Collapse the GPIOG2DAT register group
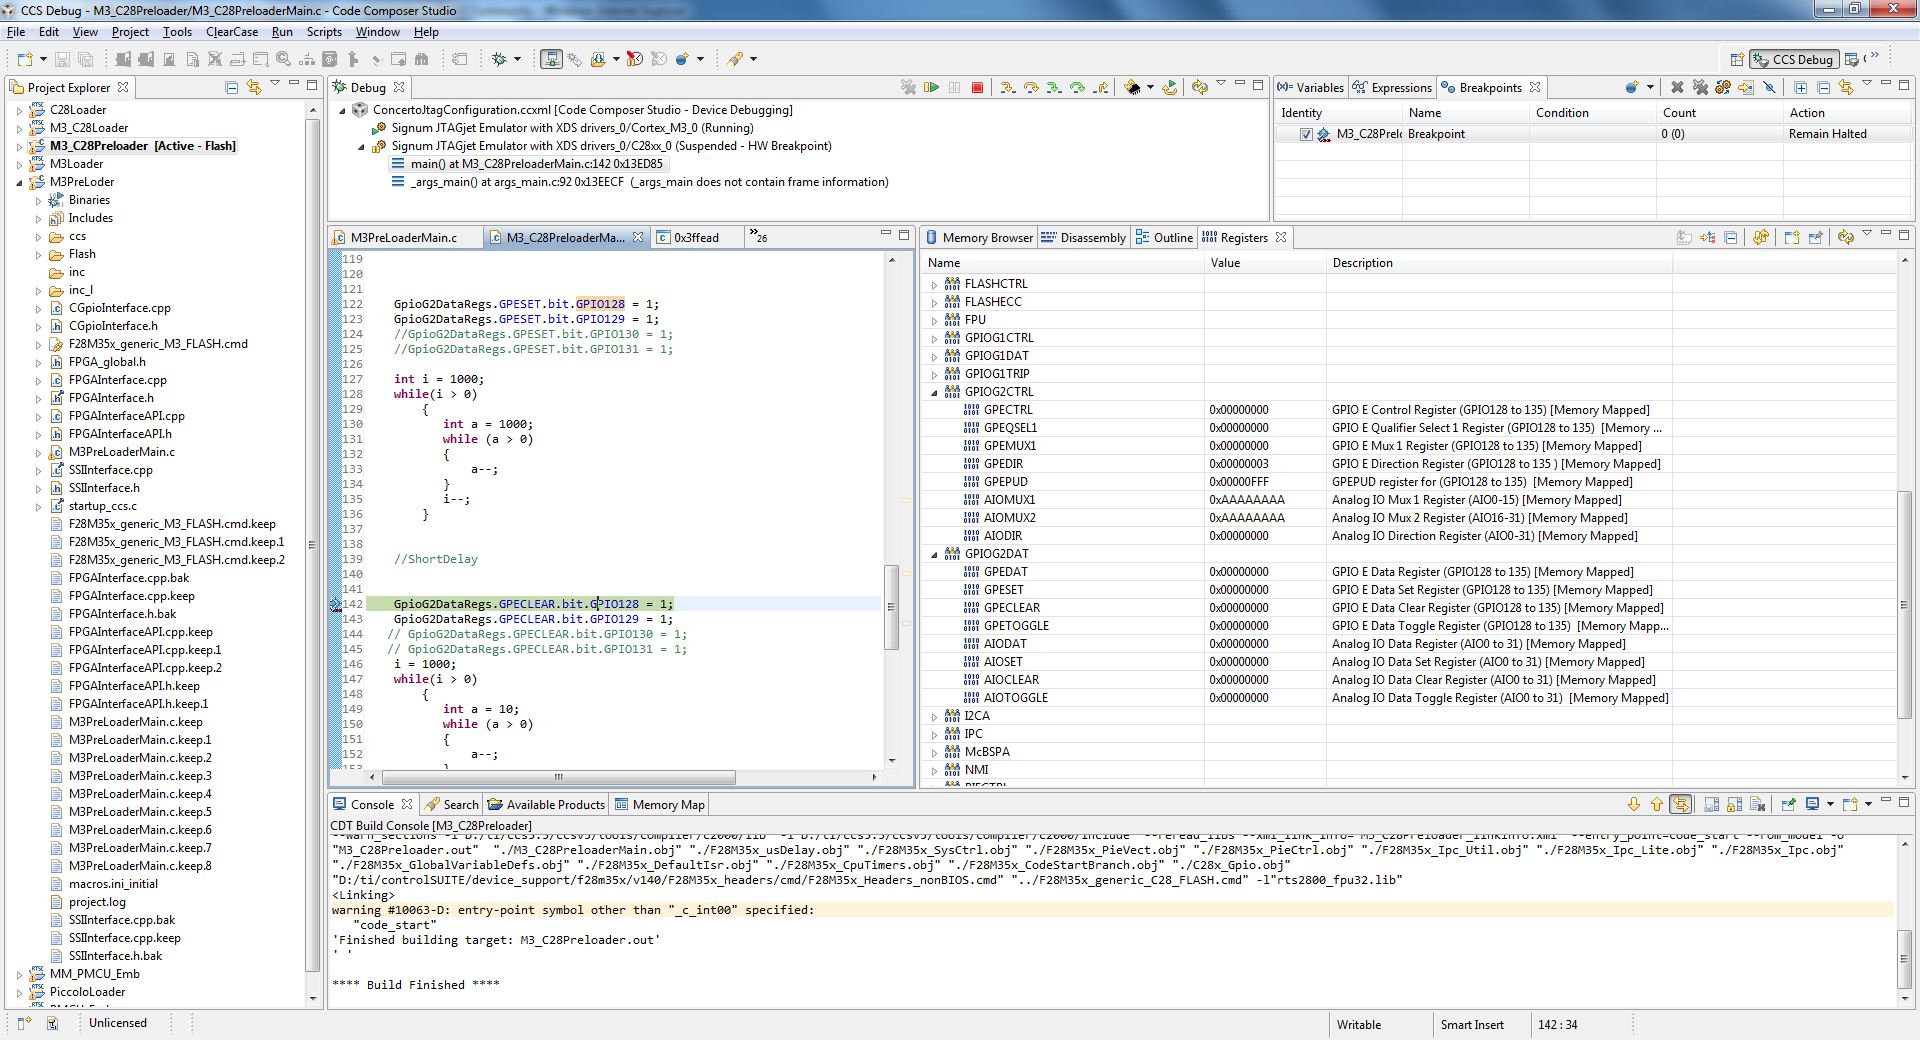Viewport: 1920px width, 1040px height. click(935, 554)
